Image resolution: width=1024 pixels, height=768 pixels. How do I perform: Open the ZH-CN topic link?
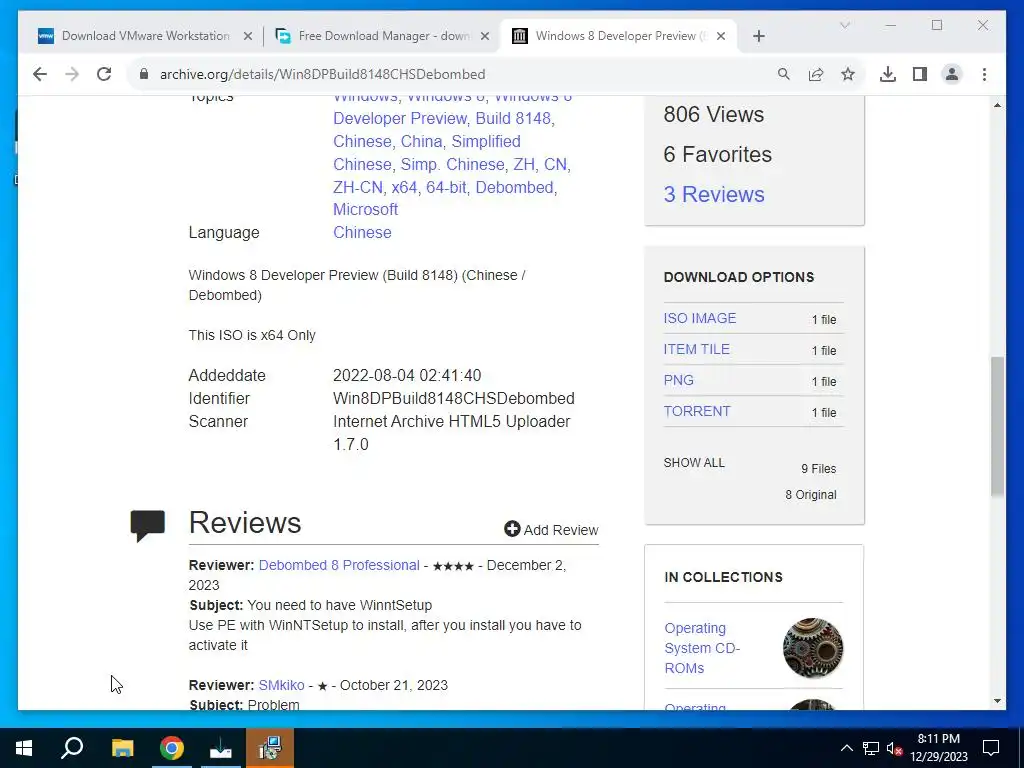[x=358, y=187]
